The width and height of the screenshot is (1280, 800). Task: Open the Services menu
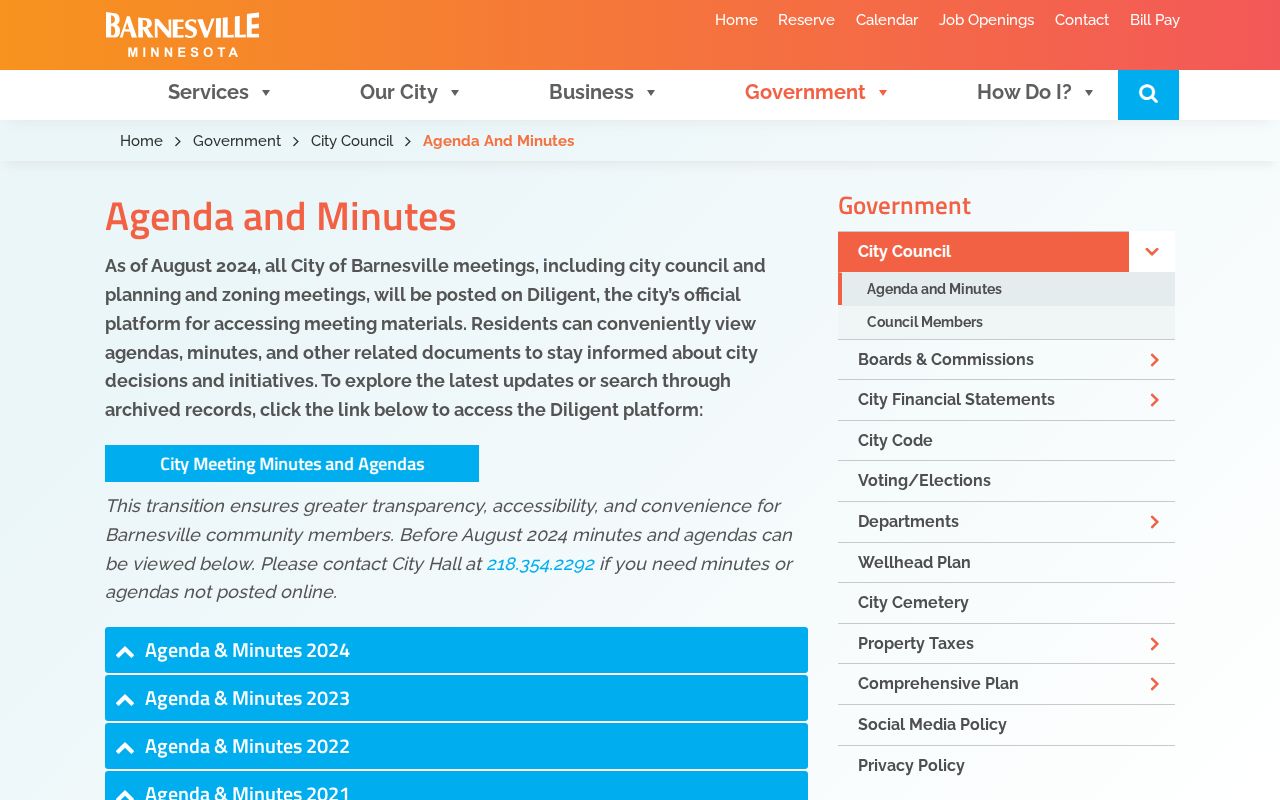(x=208, y=92)
